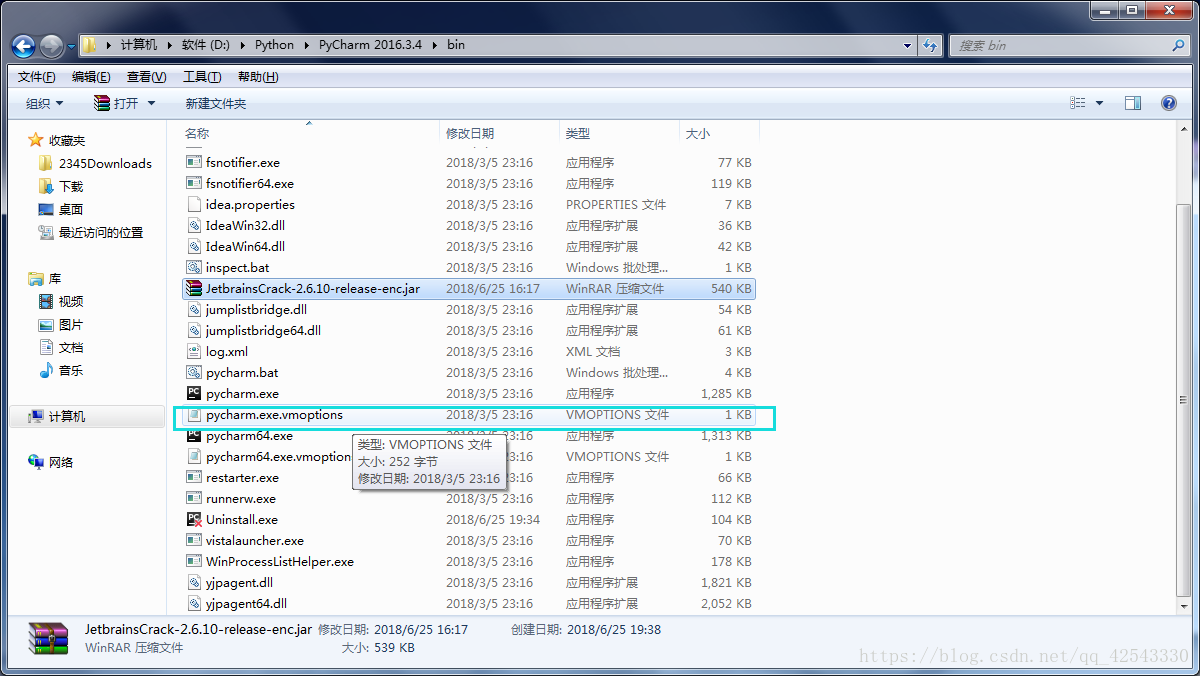Click the music note icon in sidebar
Image resolution: width=1200 pixels, height=676 pixels.
tap(46, 370)
